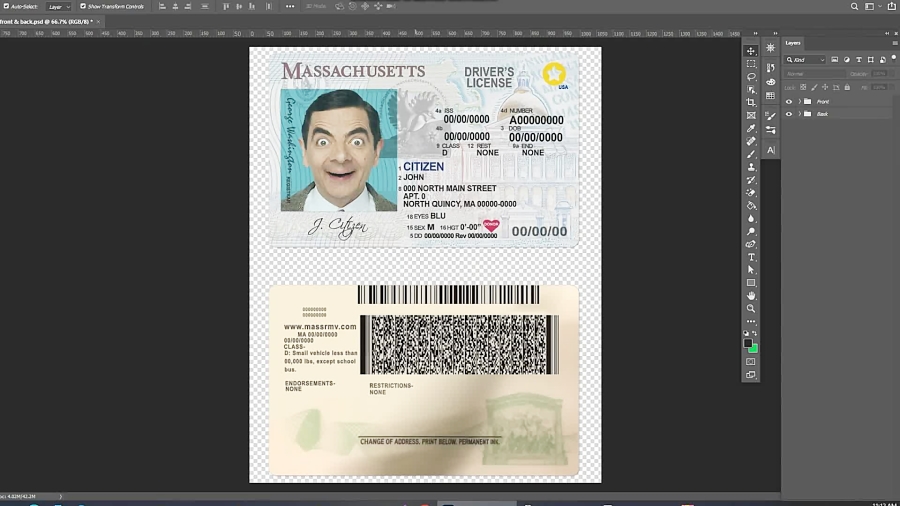The width and height of the screenshot is (900, 506).
Task: Select the Eraser tool
Action: 751,193
